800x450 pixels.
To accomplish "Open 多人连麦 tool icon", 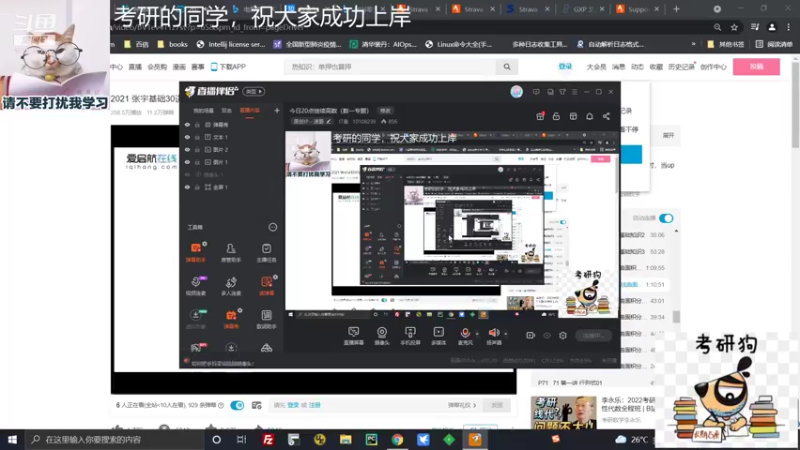I will [x=231, y=286].
